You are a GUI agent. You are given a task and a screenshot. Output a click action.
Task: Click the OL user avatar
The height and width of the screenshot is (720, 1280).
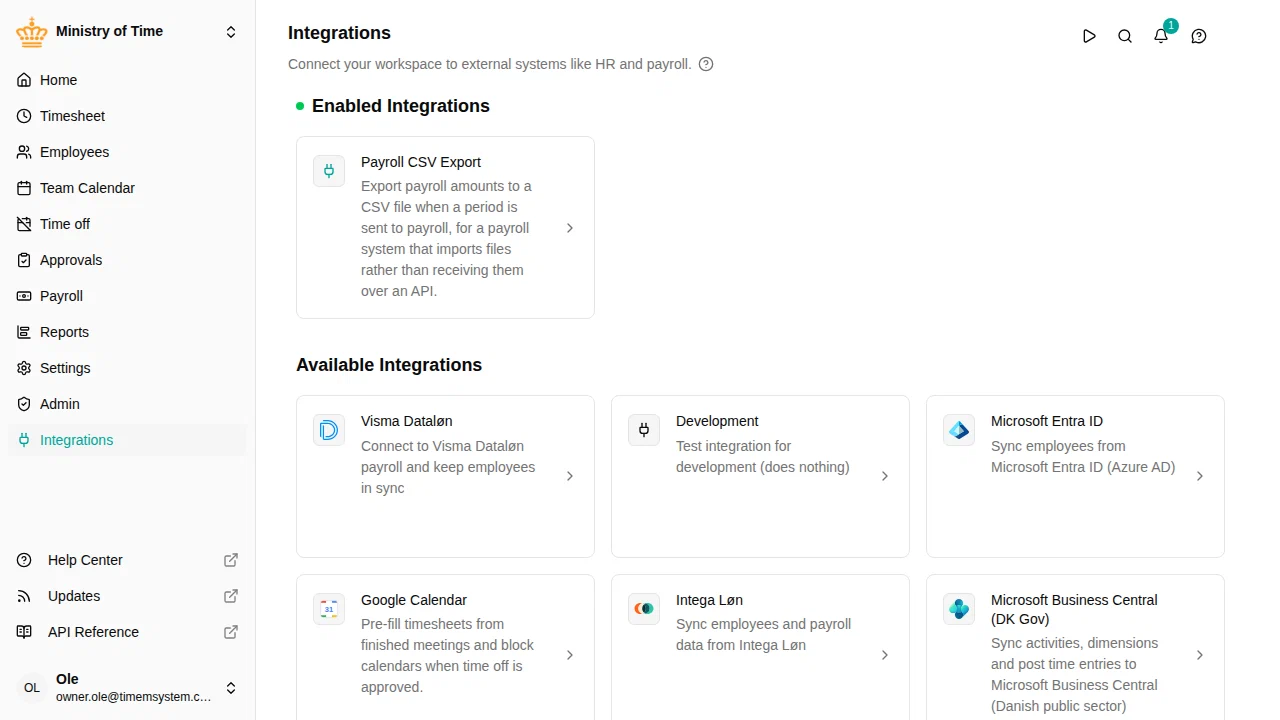click(x=32, y=688)
